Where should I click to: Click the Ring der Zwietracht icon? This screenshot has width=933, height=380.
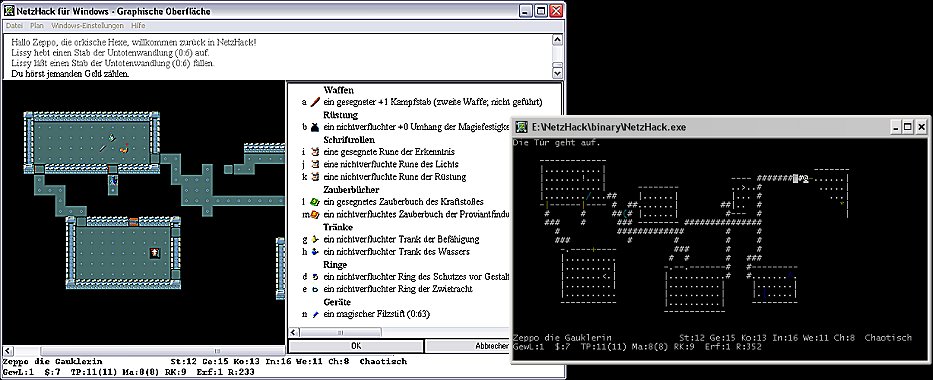(314, 289)
